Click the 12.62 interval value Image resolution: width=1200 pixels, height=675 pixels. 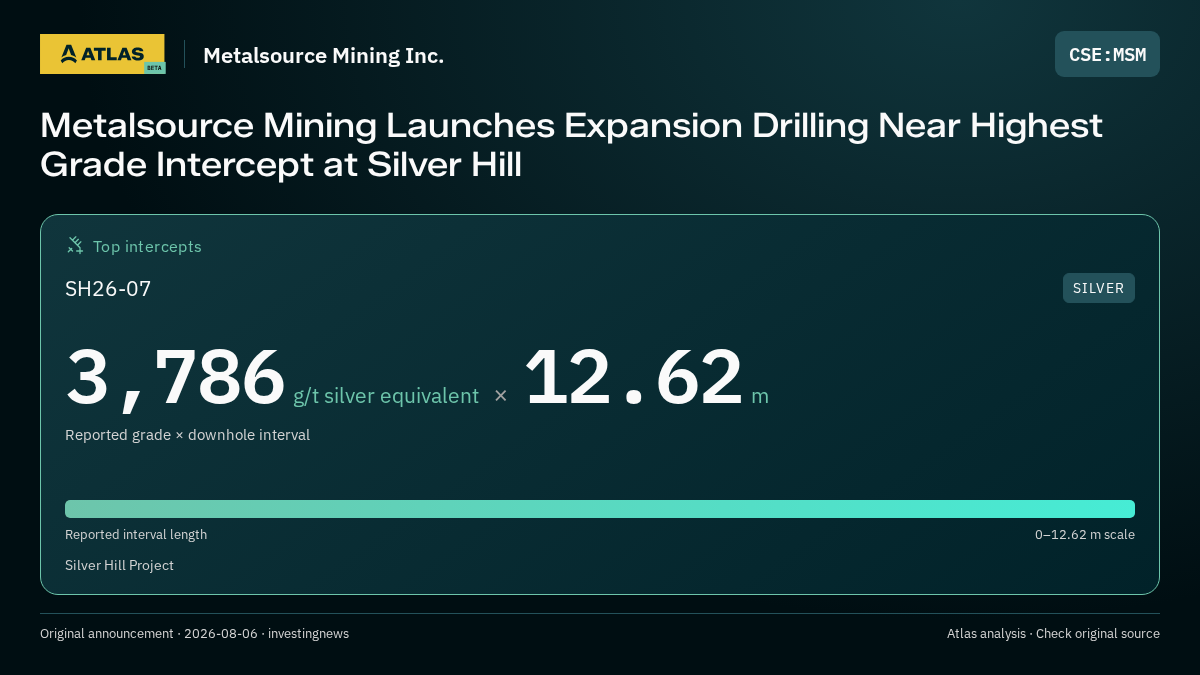pyautogui.click(x=633, y=377)
